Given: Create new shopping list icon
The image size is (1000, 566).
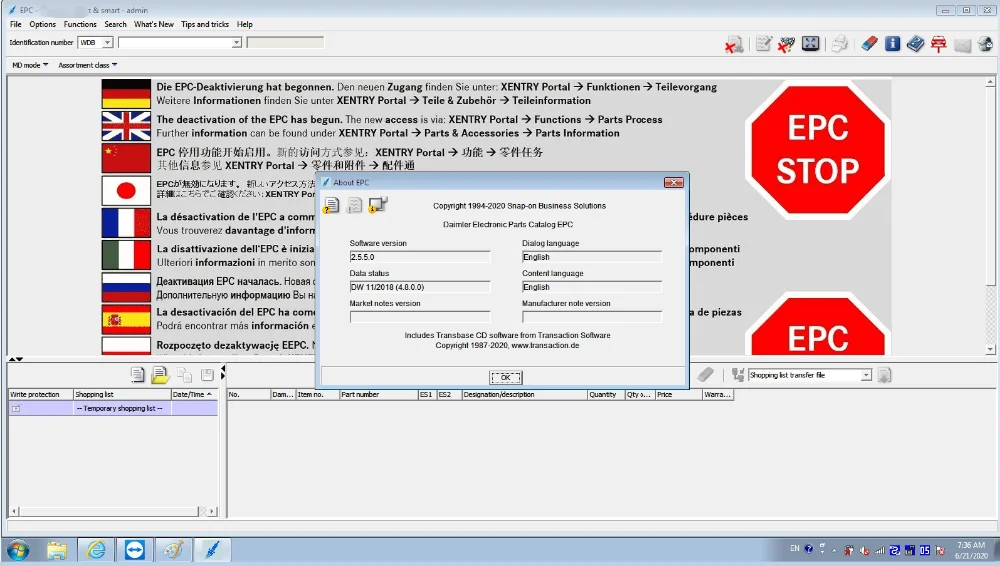Looking at the screenshot, I should [137, 375].
